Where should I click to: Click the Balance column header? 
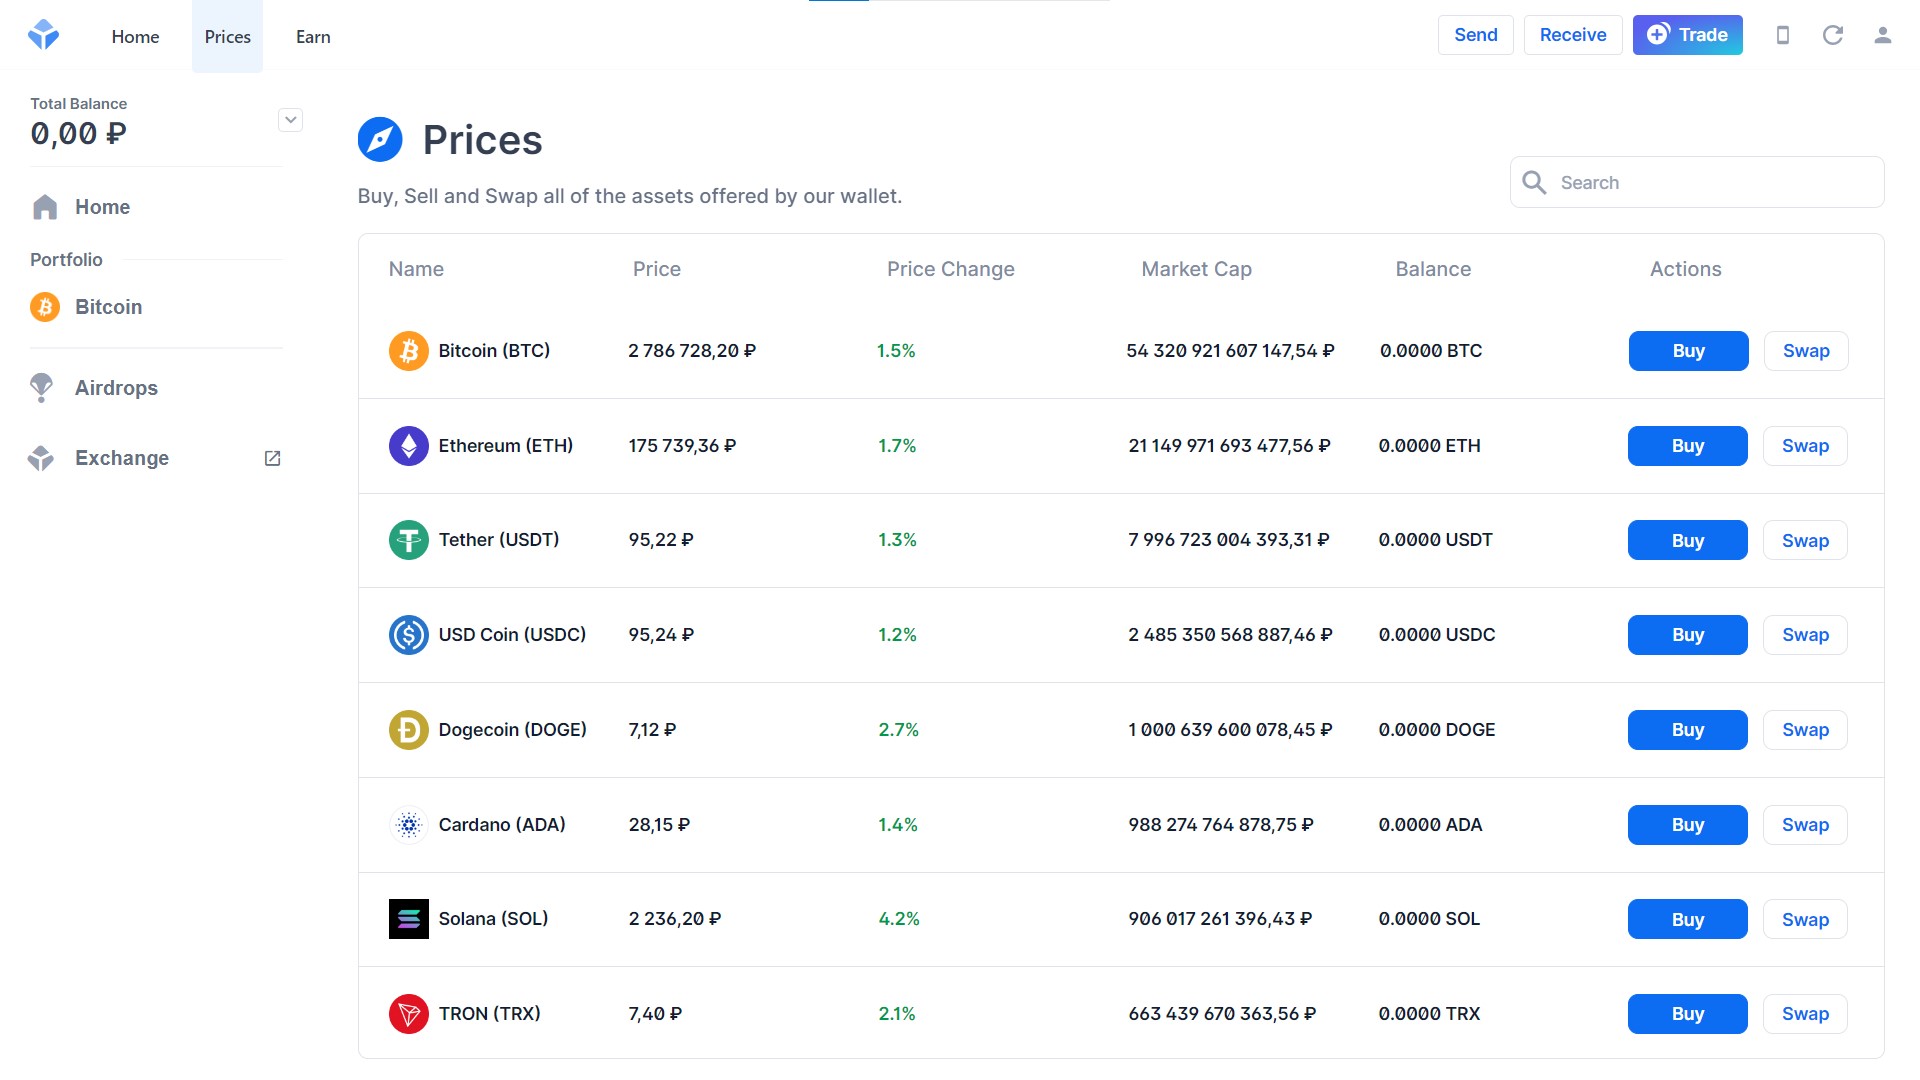click(x=1433, y=269)
